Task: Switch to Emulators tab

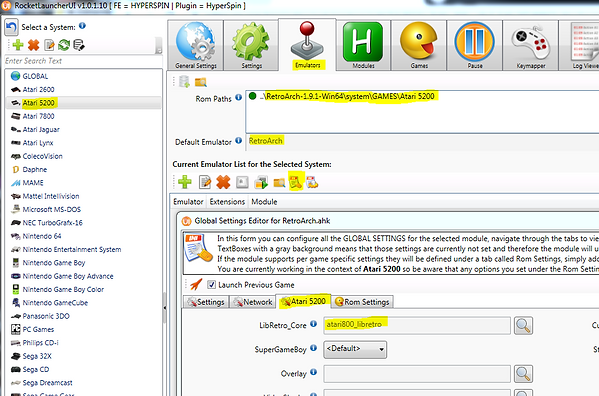Action: [307, 45]
